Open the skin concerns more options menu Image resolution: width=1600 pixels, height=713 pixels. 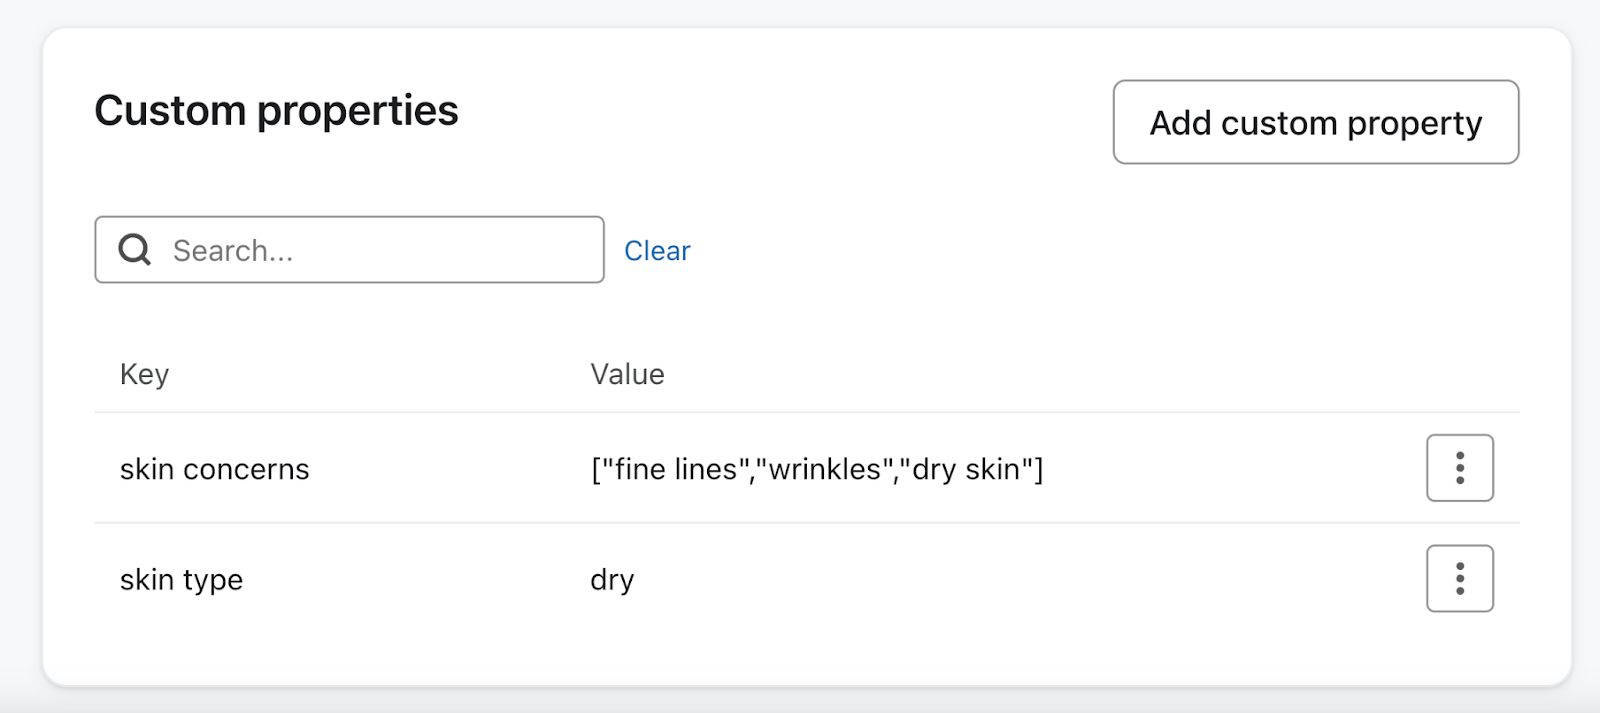point(1459,468)
